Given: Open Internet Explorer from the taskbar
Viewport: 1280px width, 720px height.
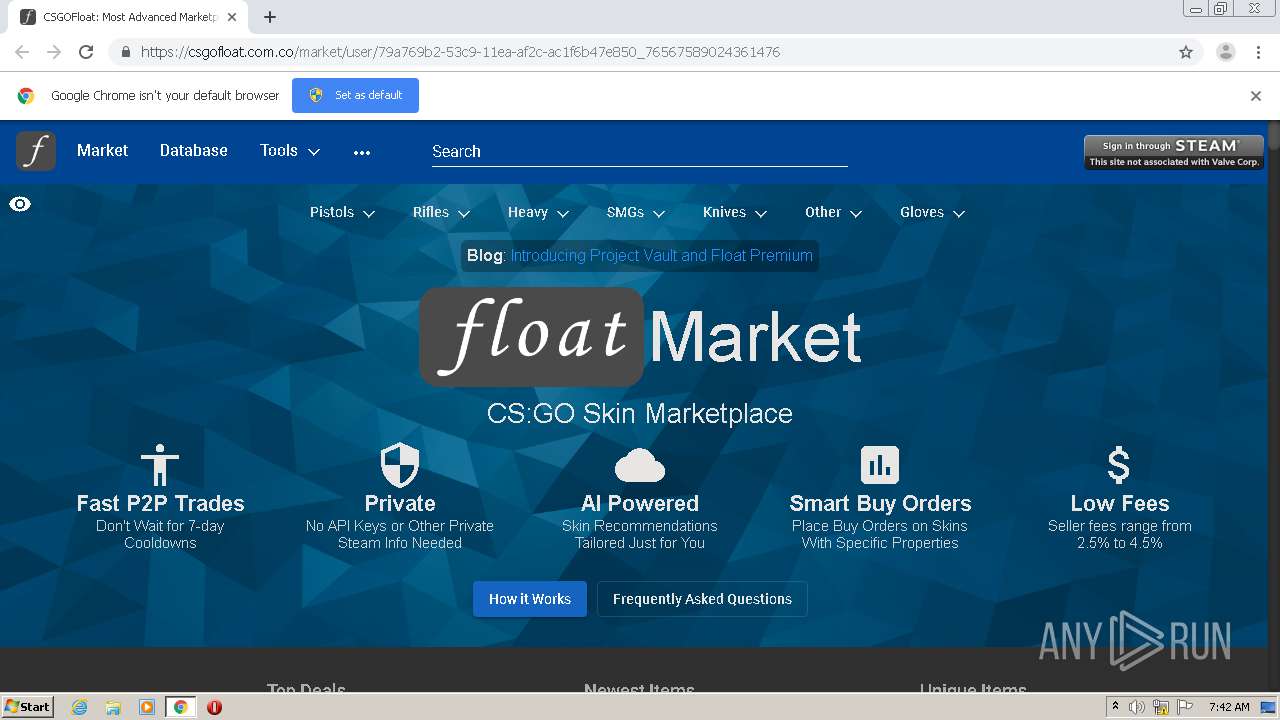Looking at the screenshot, I should [79, 707].
